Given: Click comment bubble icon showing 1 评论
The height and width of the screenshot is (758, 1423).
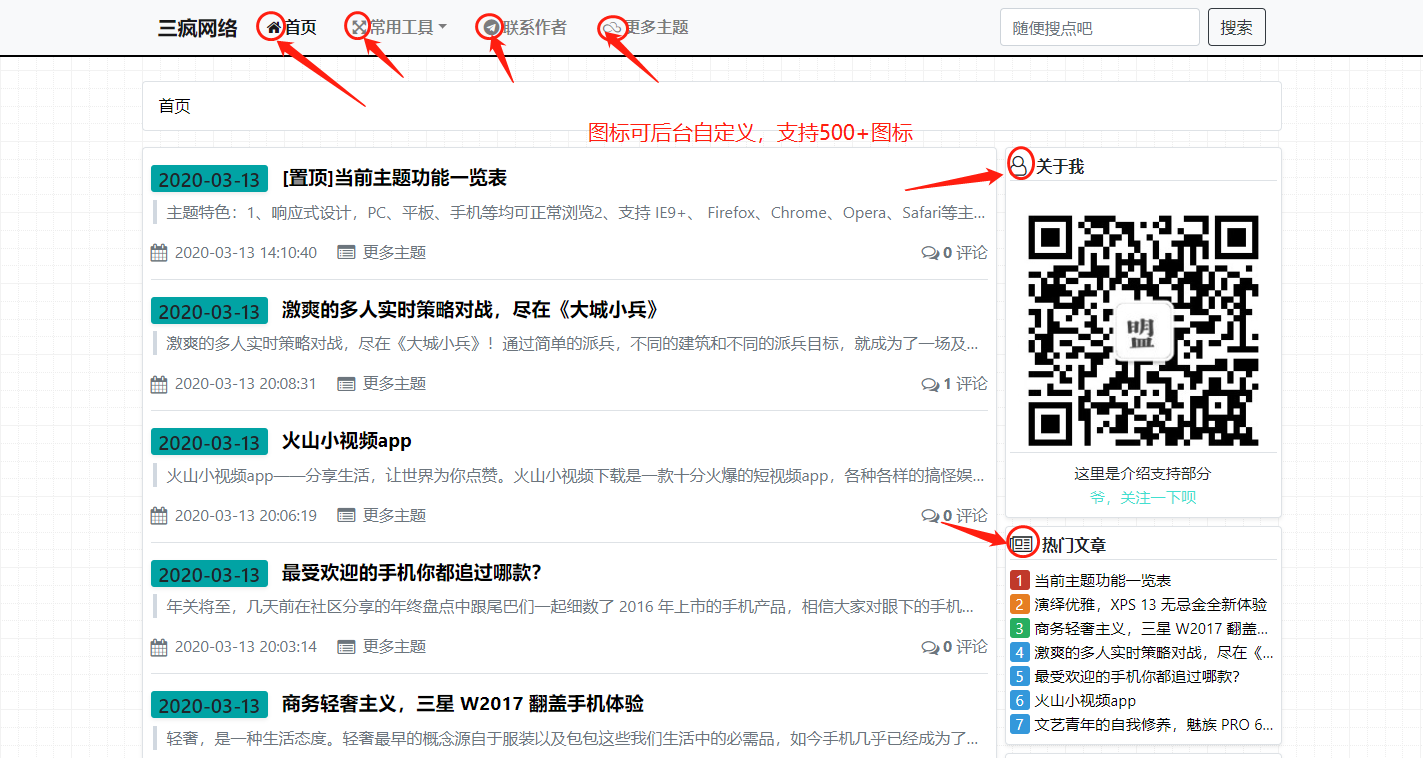Looking at the screenshot, I should click(x=930, y=384).
